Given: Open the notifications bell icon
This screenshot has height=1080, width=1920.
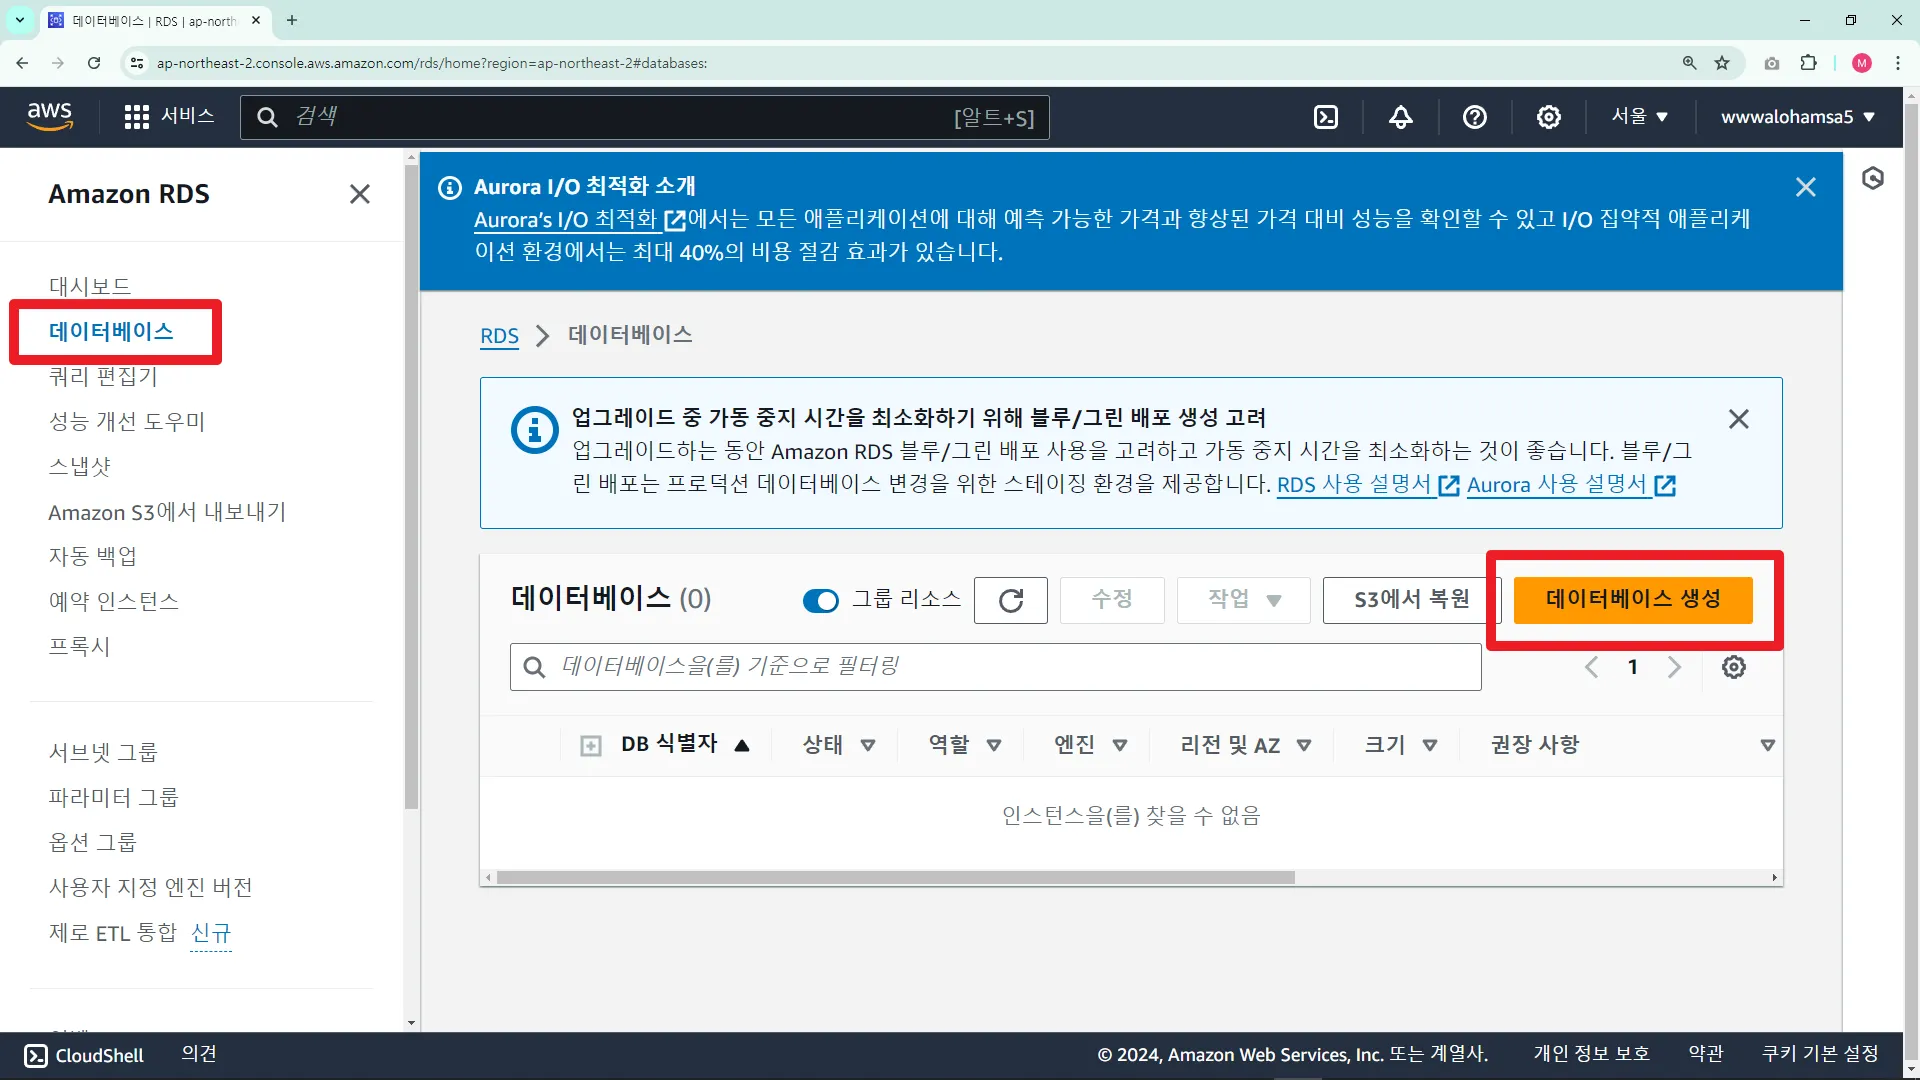Looking at the screenshot, I should [1401, 117].
